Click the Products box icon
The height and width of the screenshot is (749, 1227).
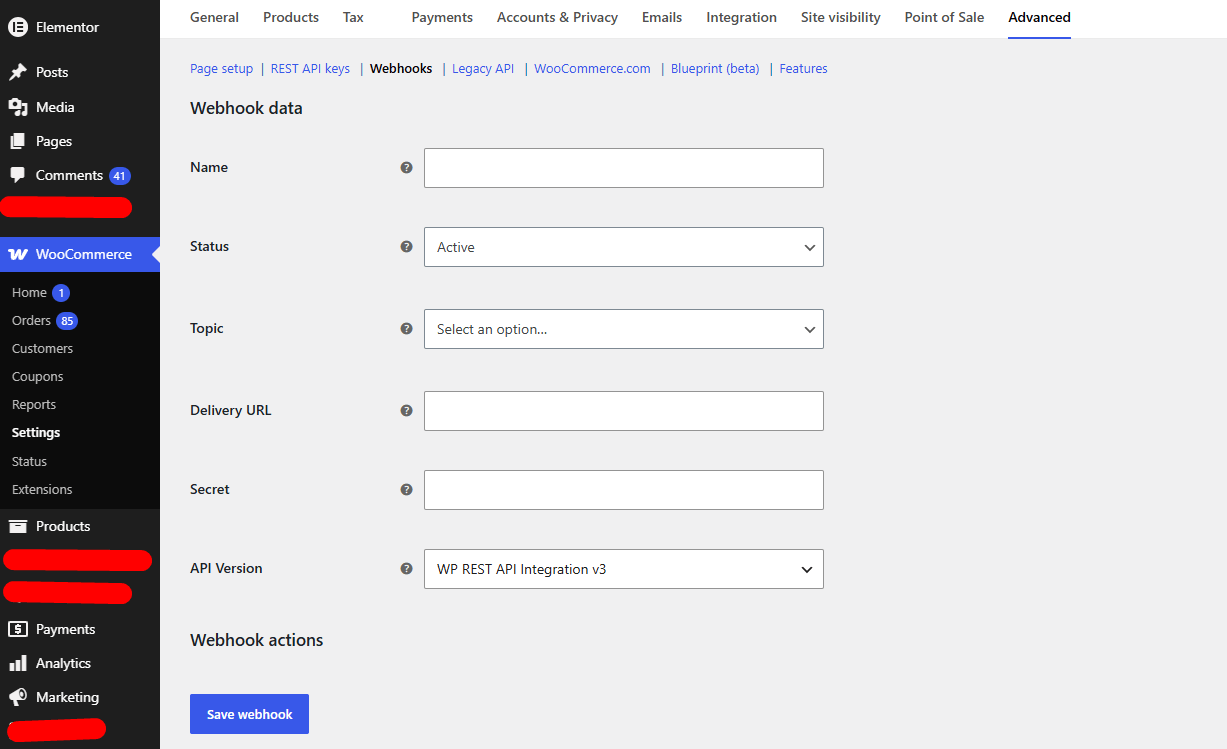pos(17,526)
